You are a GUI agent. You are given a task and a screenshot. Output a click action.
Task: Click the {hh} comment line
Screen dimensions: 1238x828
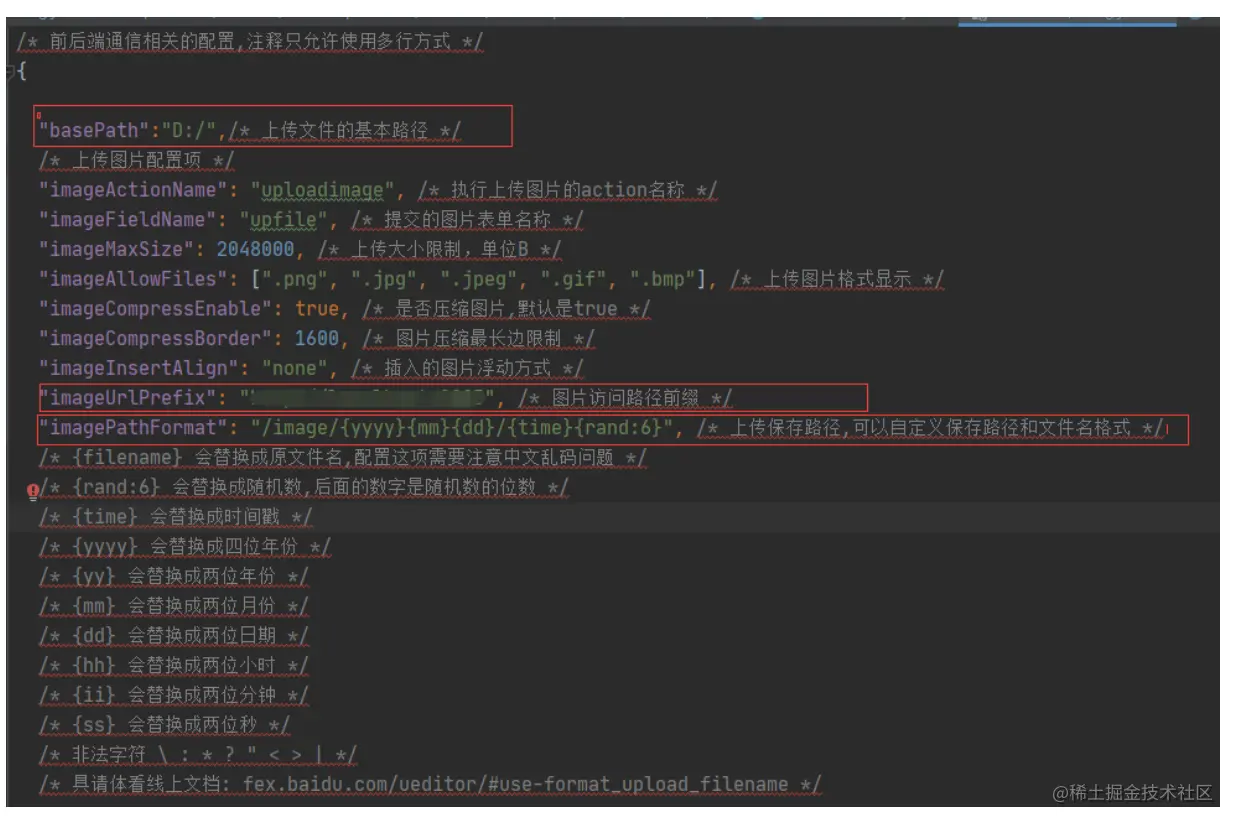point(175,666)
